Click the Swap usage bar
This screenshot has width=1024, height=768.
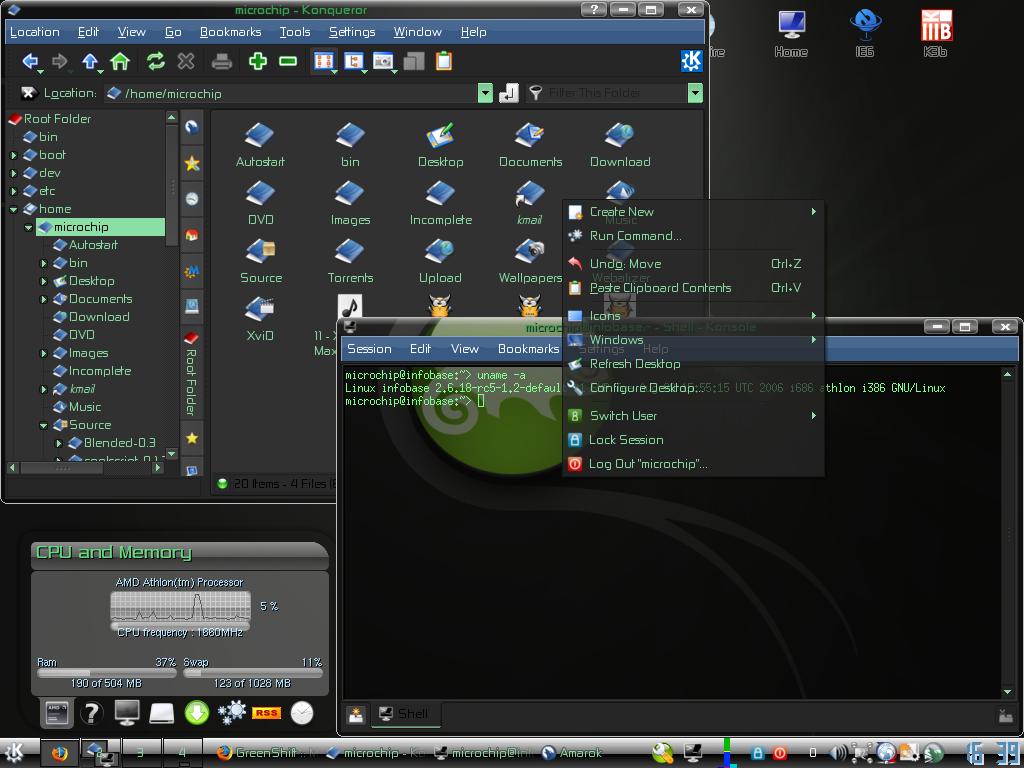click(253, 673)
